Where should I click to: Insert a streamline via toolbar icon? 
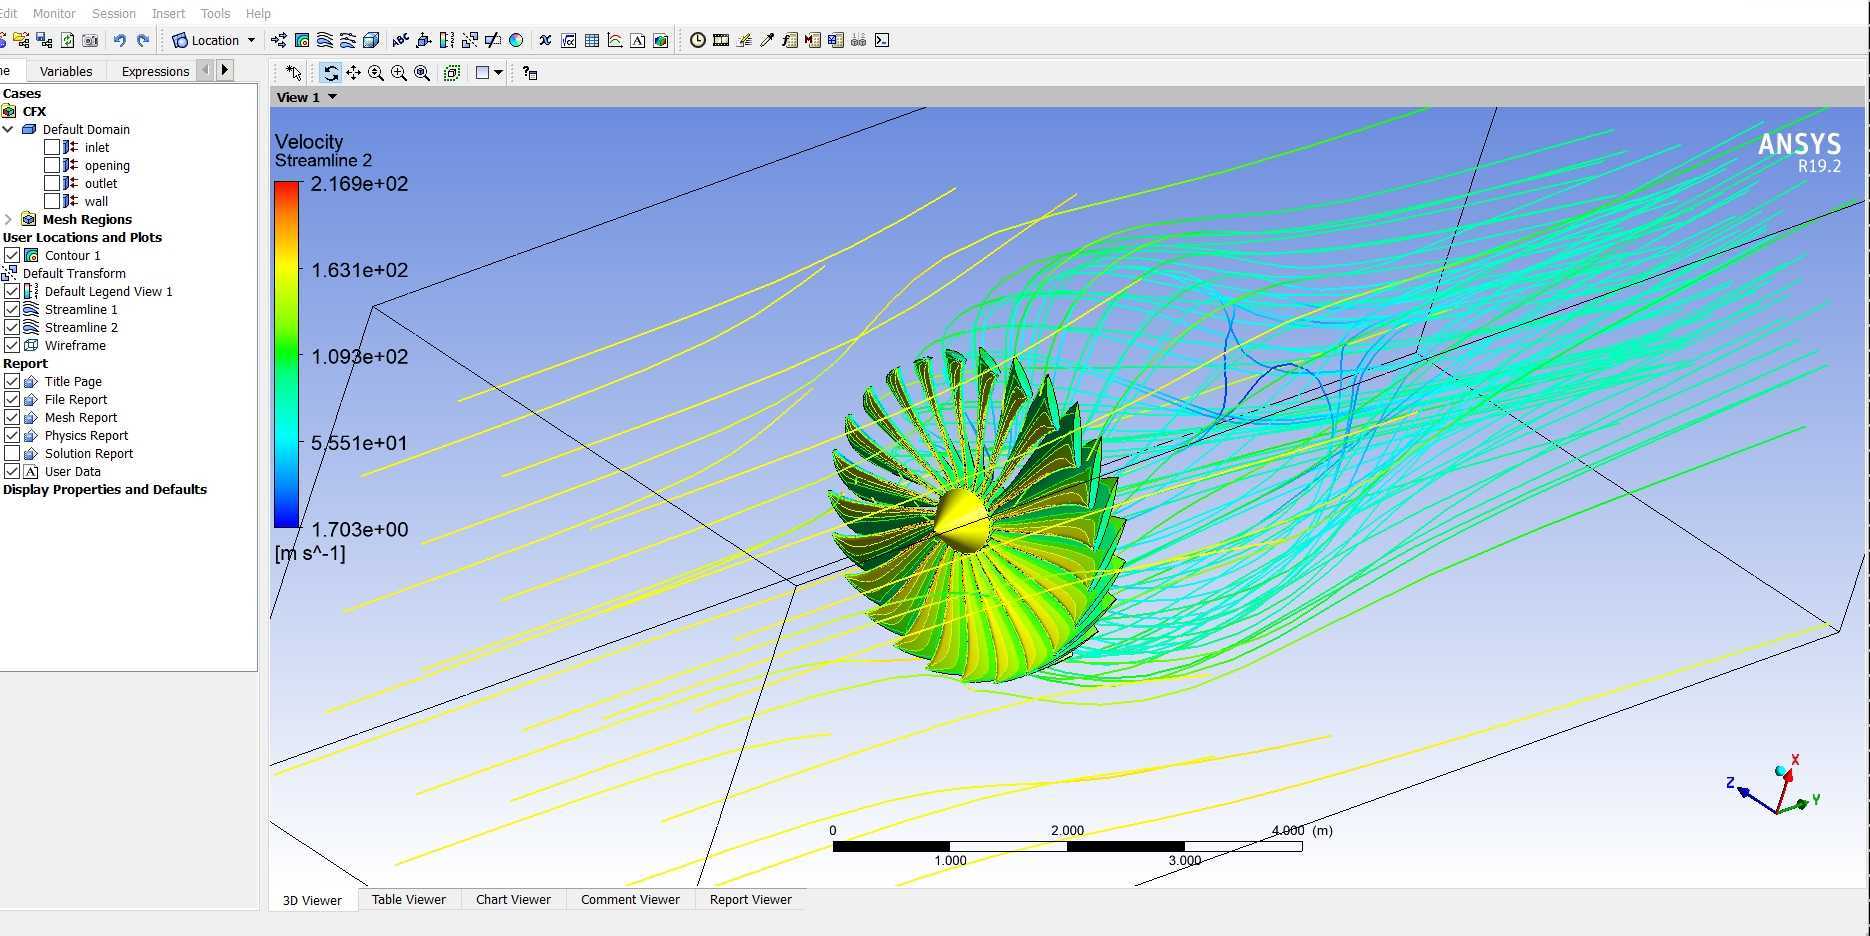324,40
